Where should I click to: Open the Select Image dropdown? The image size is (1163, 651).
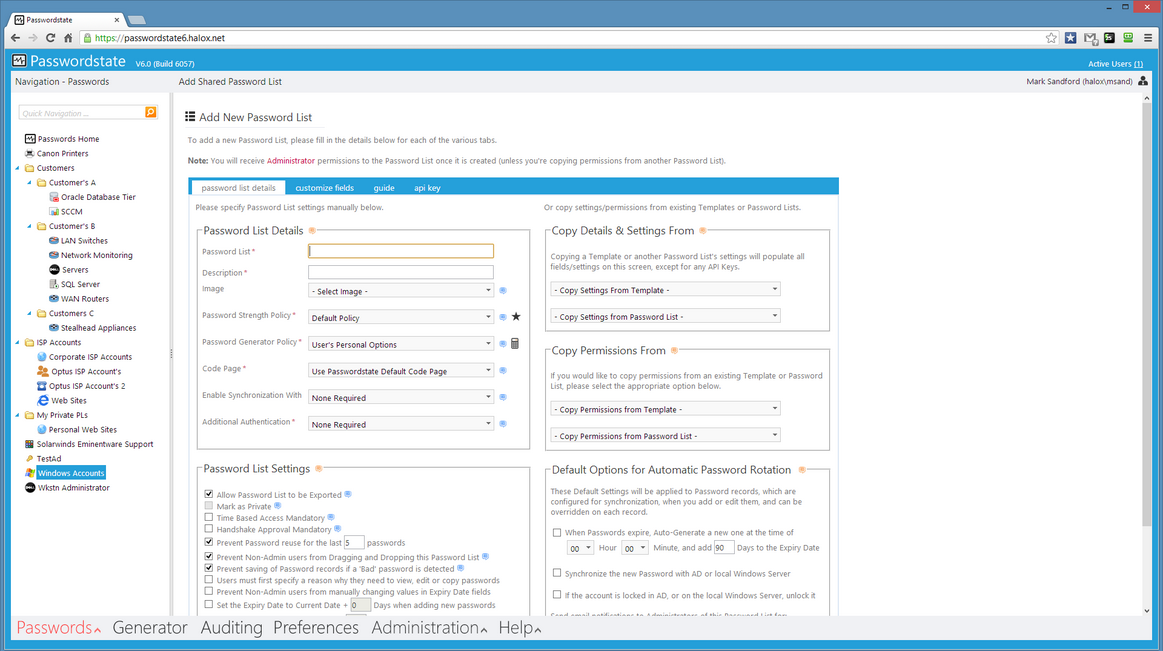[401, 291]
